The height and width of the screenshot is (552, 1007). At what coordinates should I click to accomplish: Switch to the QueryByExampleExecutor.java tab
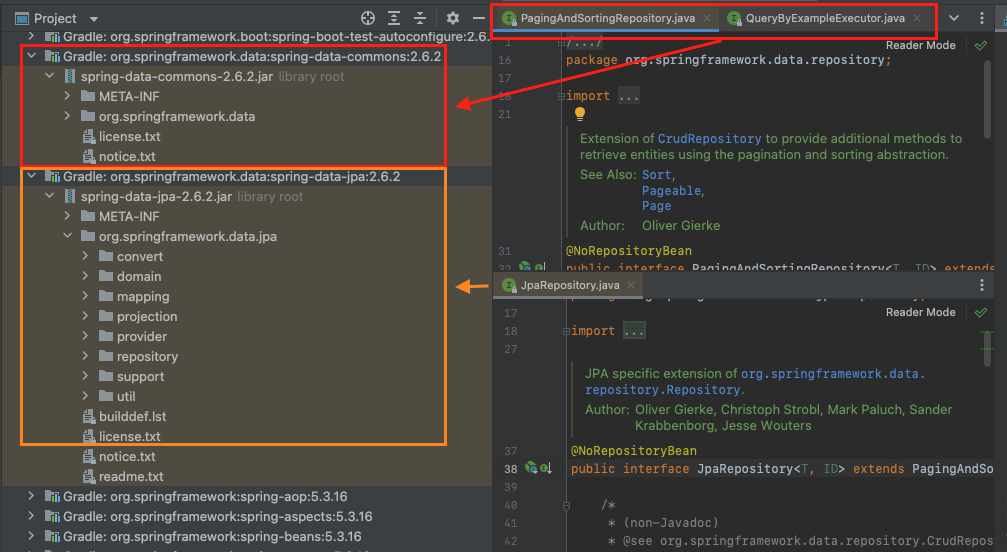coord(825,18)
